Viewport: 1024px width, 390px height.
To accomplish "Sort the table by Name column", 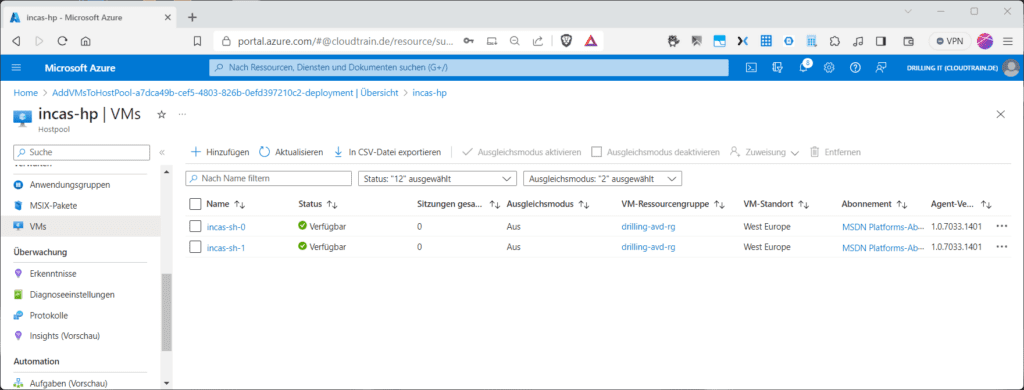I will pyautogui.click(x=225, y=204).
